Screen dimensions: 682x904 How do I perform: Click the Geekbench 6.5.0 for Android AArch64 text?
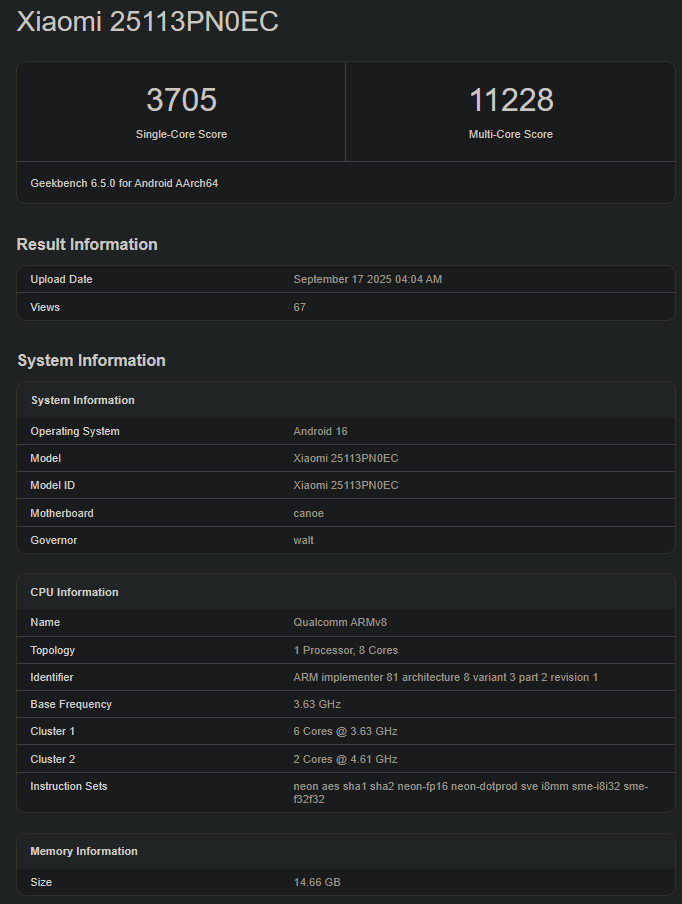coord(124,183)
